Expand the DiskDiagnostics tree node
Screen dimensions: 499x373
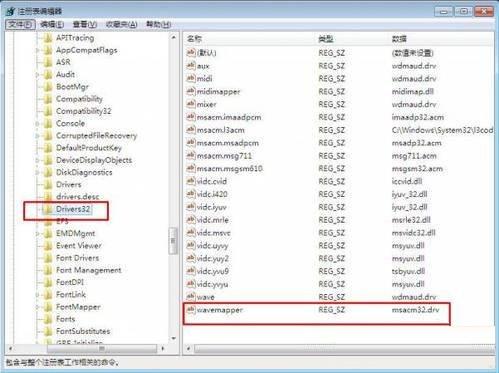37,172
